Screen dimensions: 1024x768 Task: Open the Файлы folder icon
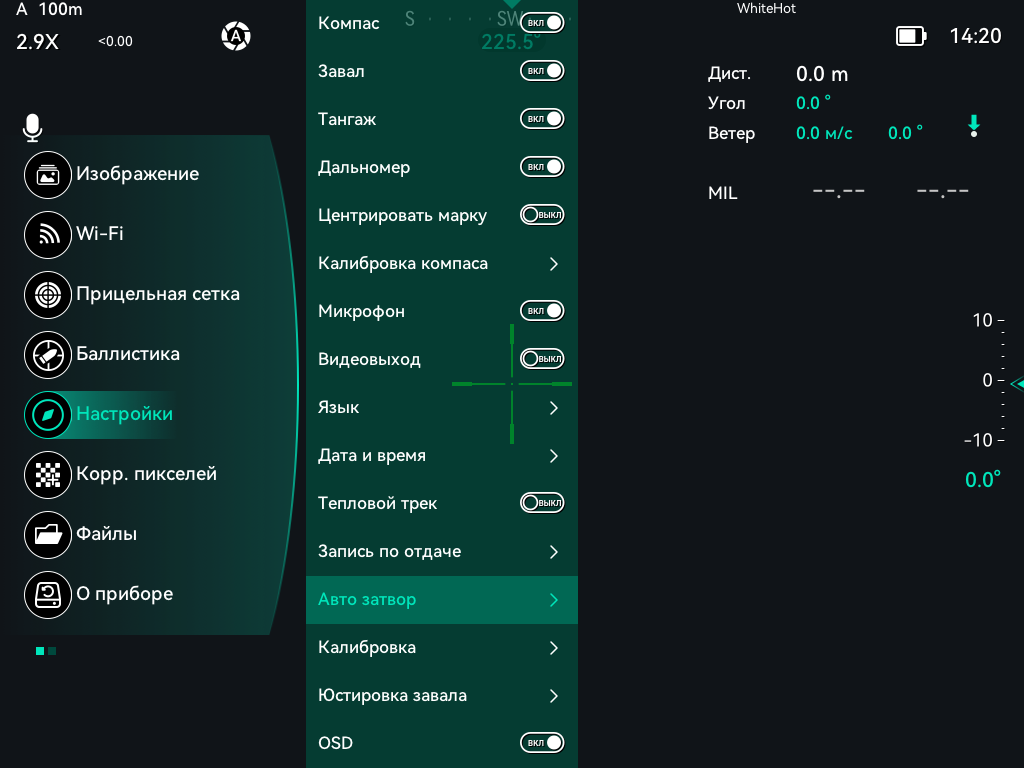[48, 535]
